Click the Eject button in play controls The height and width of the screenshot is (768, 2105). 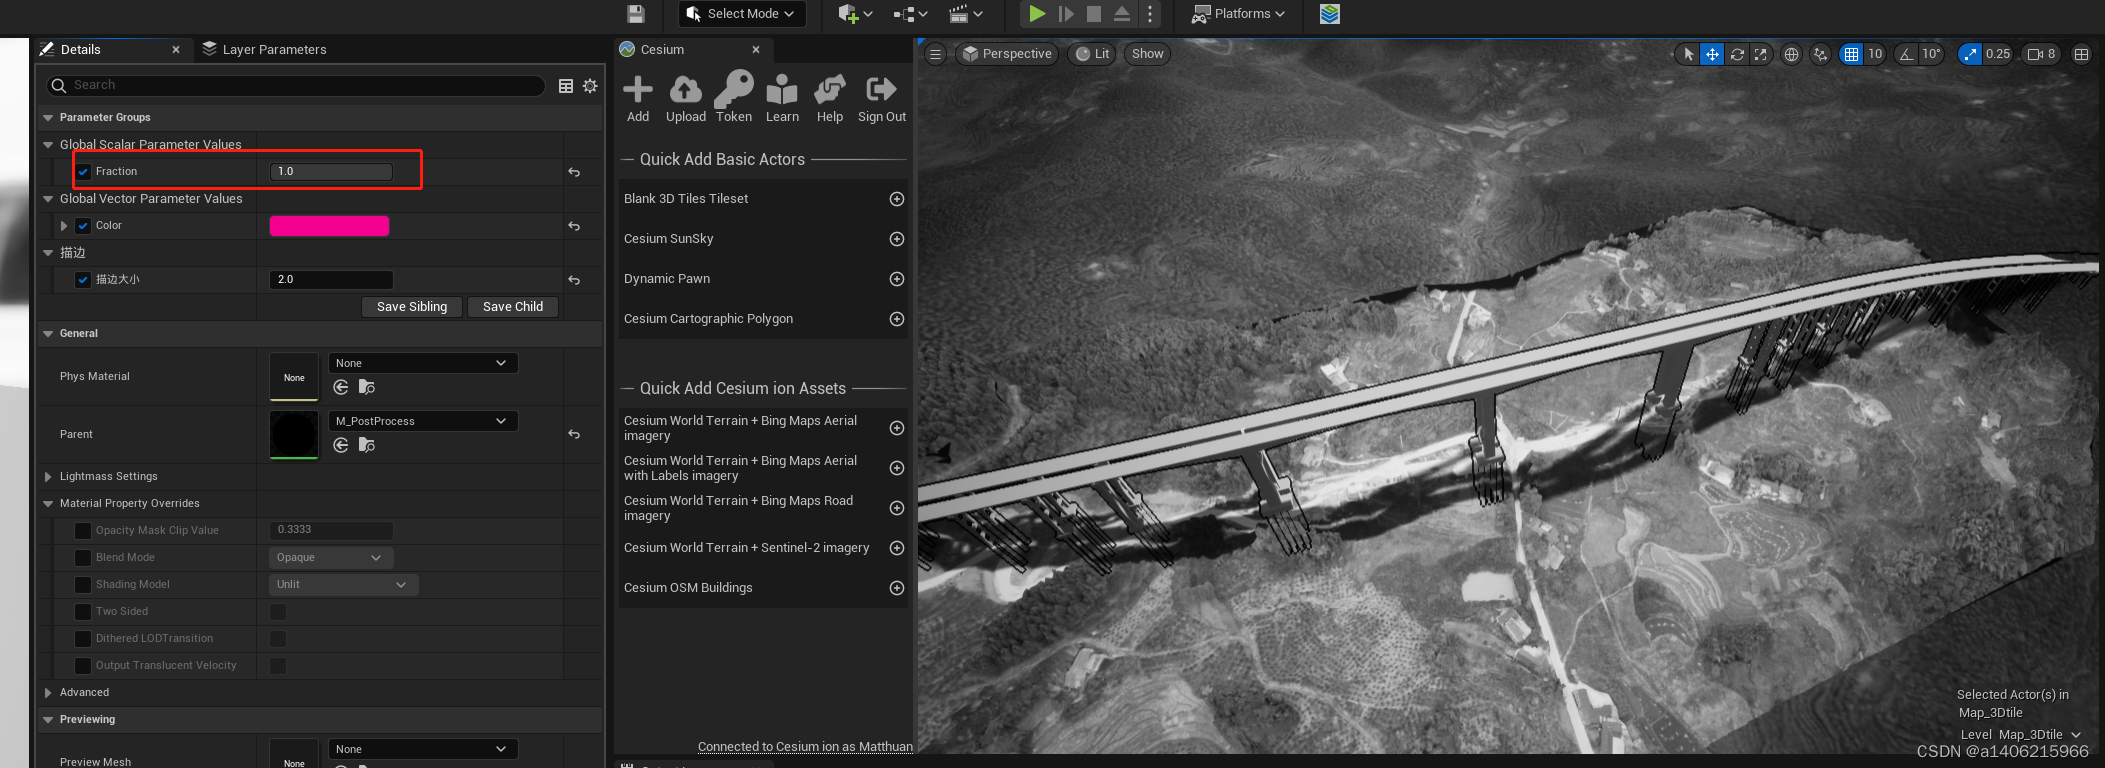(1122, 14)
